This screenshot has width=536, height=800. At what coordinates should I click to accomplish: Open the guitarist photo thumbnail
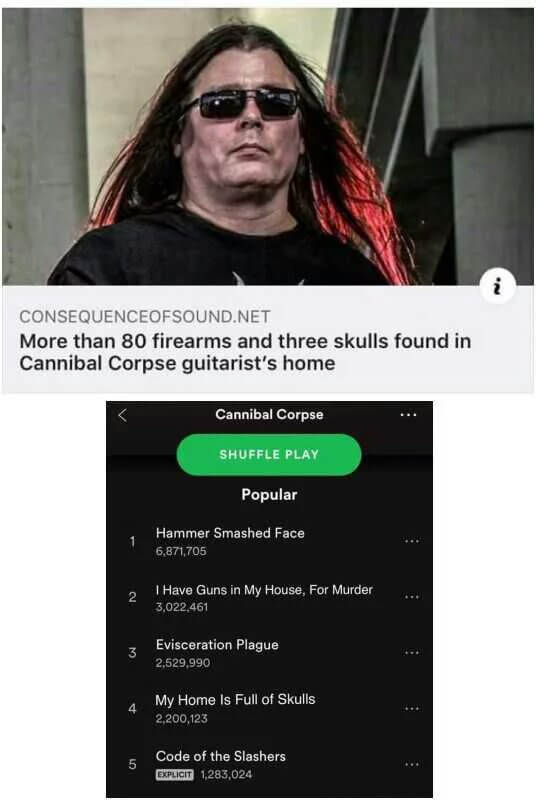[x=268, y=146]
